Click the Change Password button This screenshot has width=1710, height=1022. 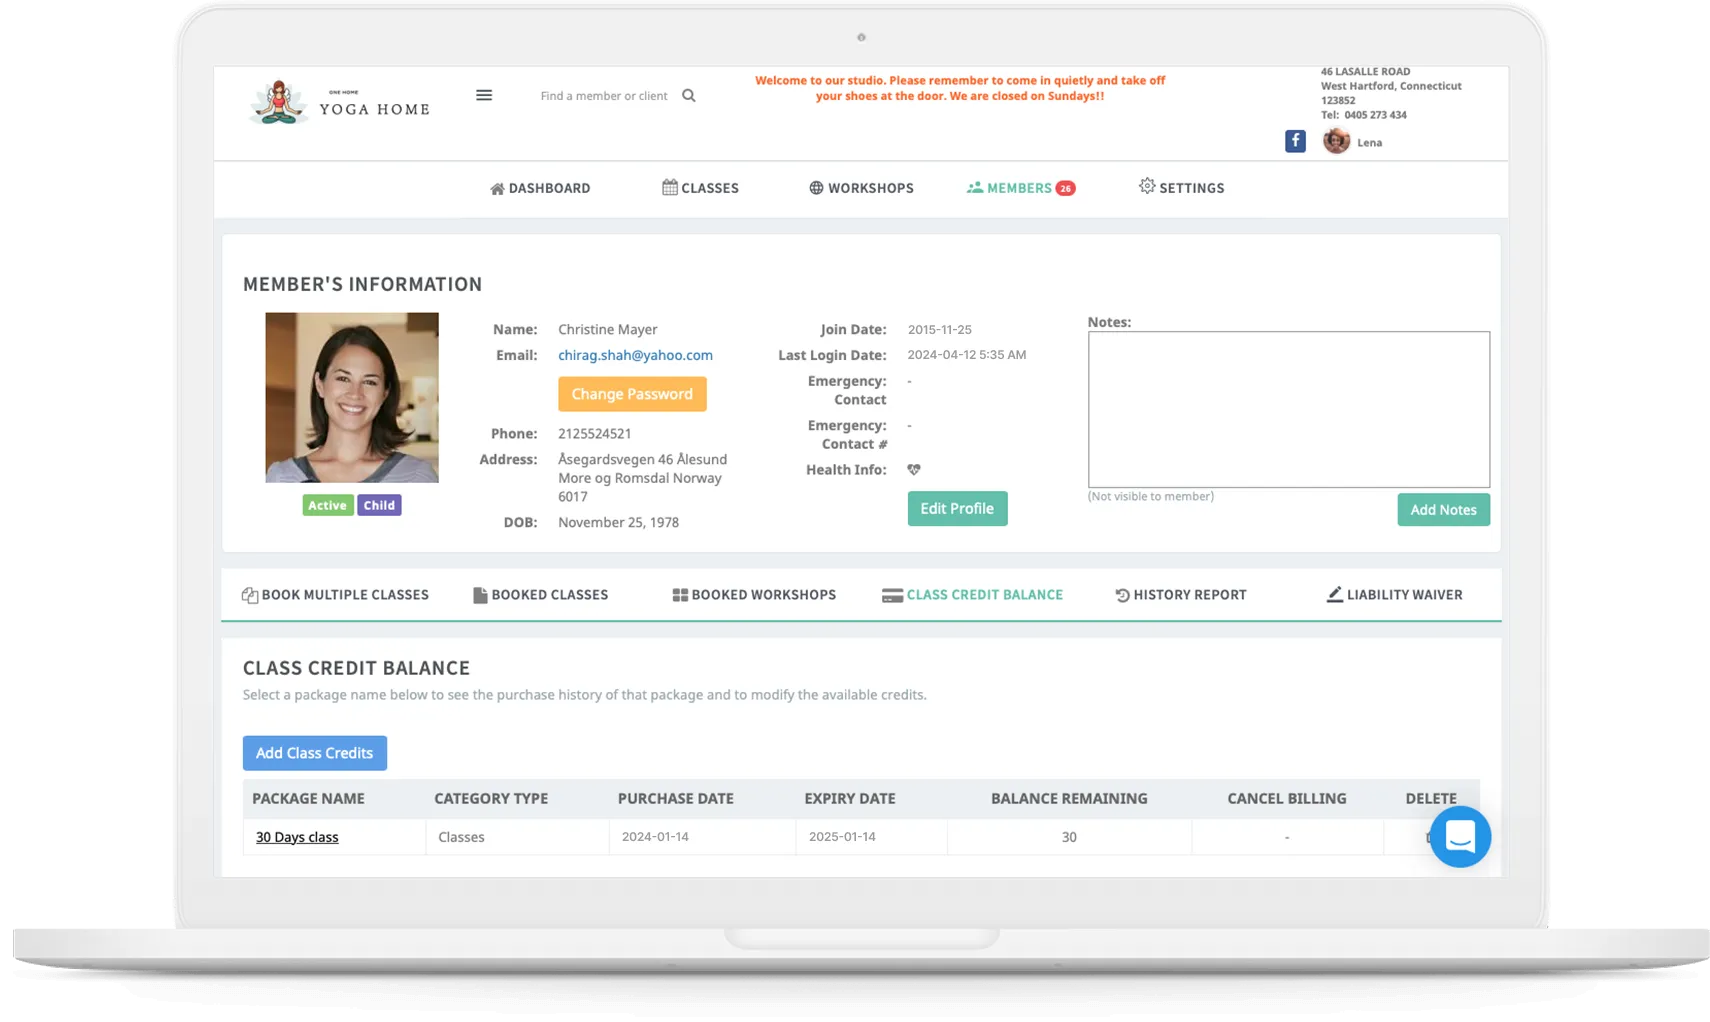pos(632,394)
